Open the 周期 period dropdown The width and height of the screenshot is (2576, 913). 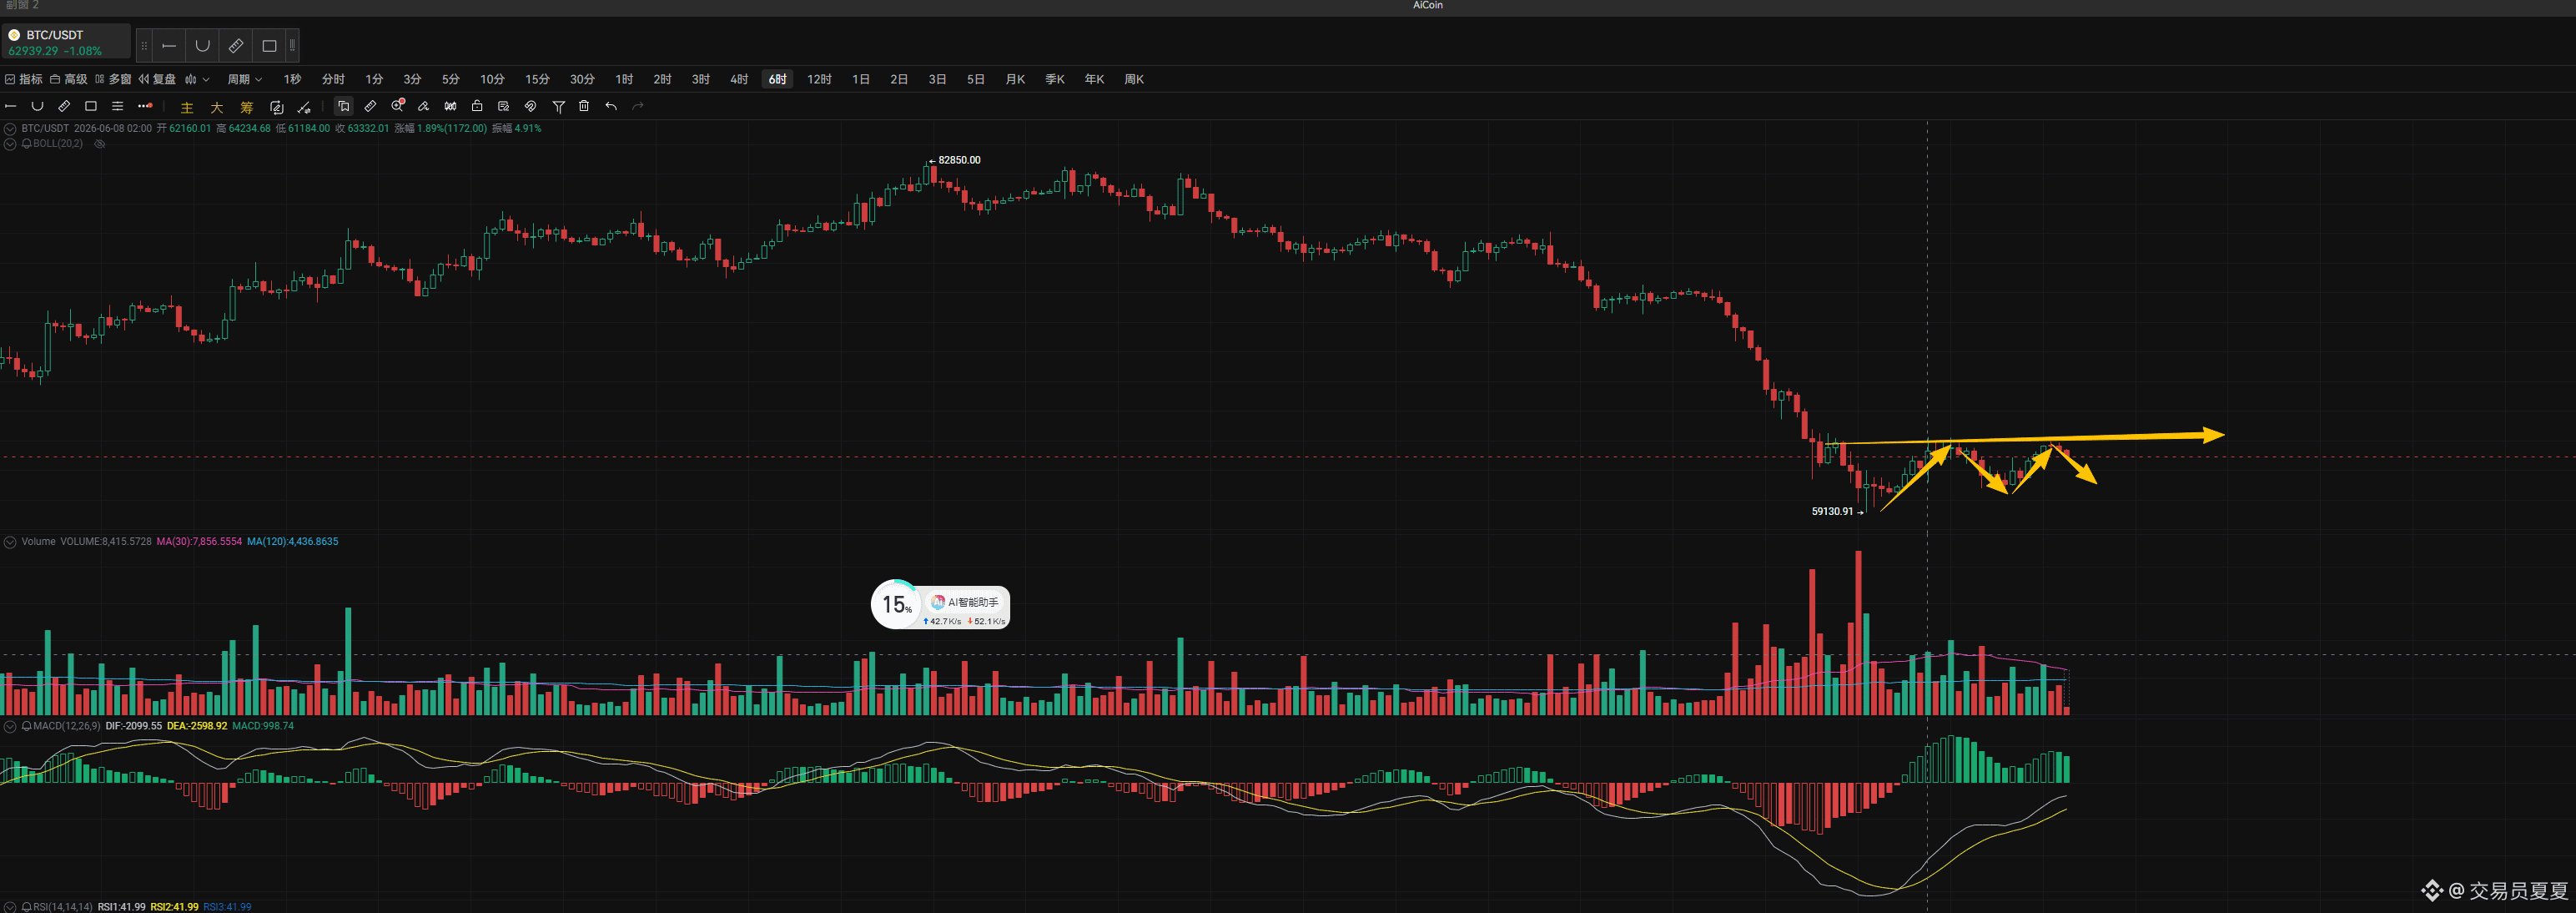(244, 79)
